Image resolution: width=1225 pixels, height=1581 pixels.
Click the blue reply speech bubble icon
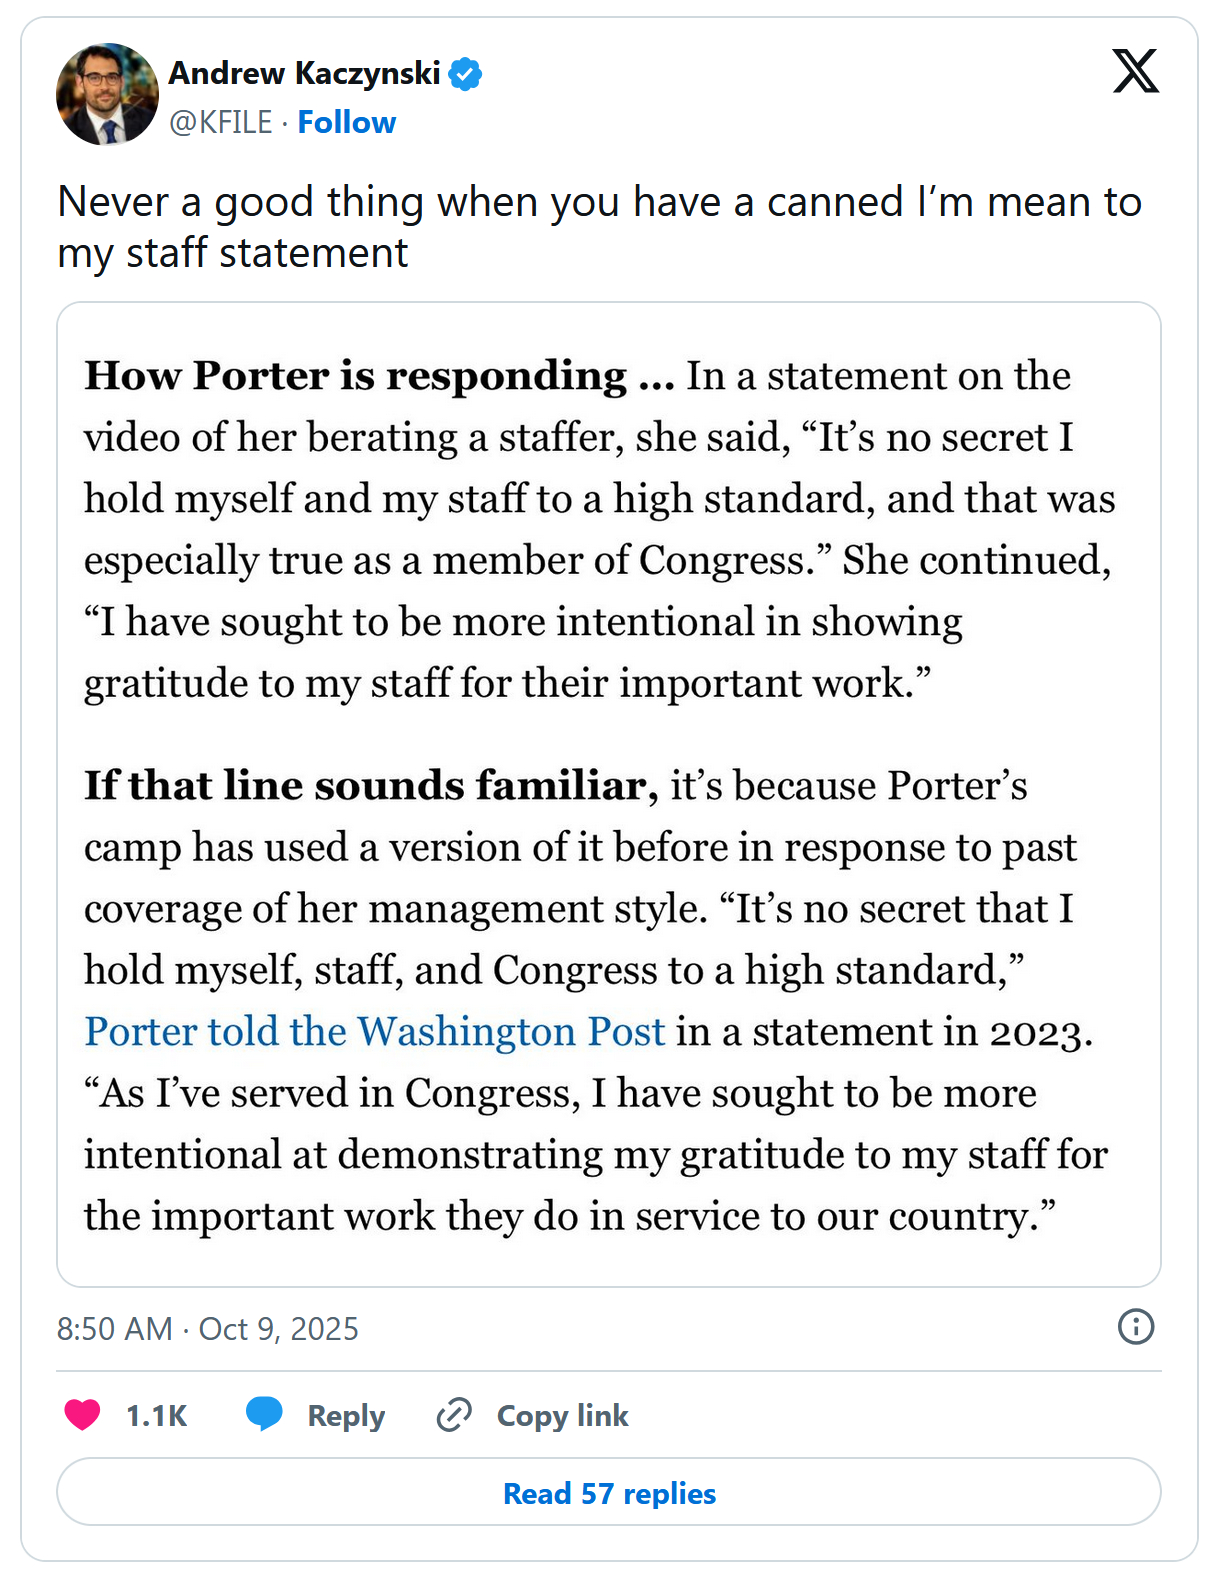(264, 1414)
